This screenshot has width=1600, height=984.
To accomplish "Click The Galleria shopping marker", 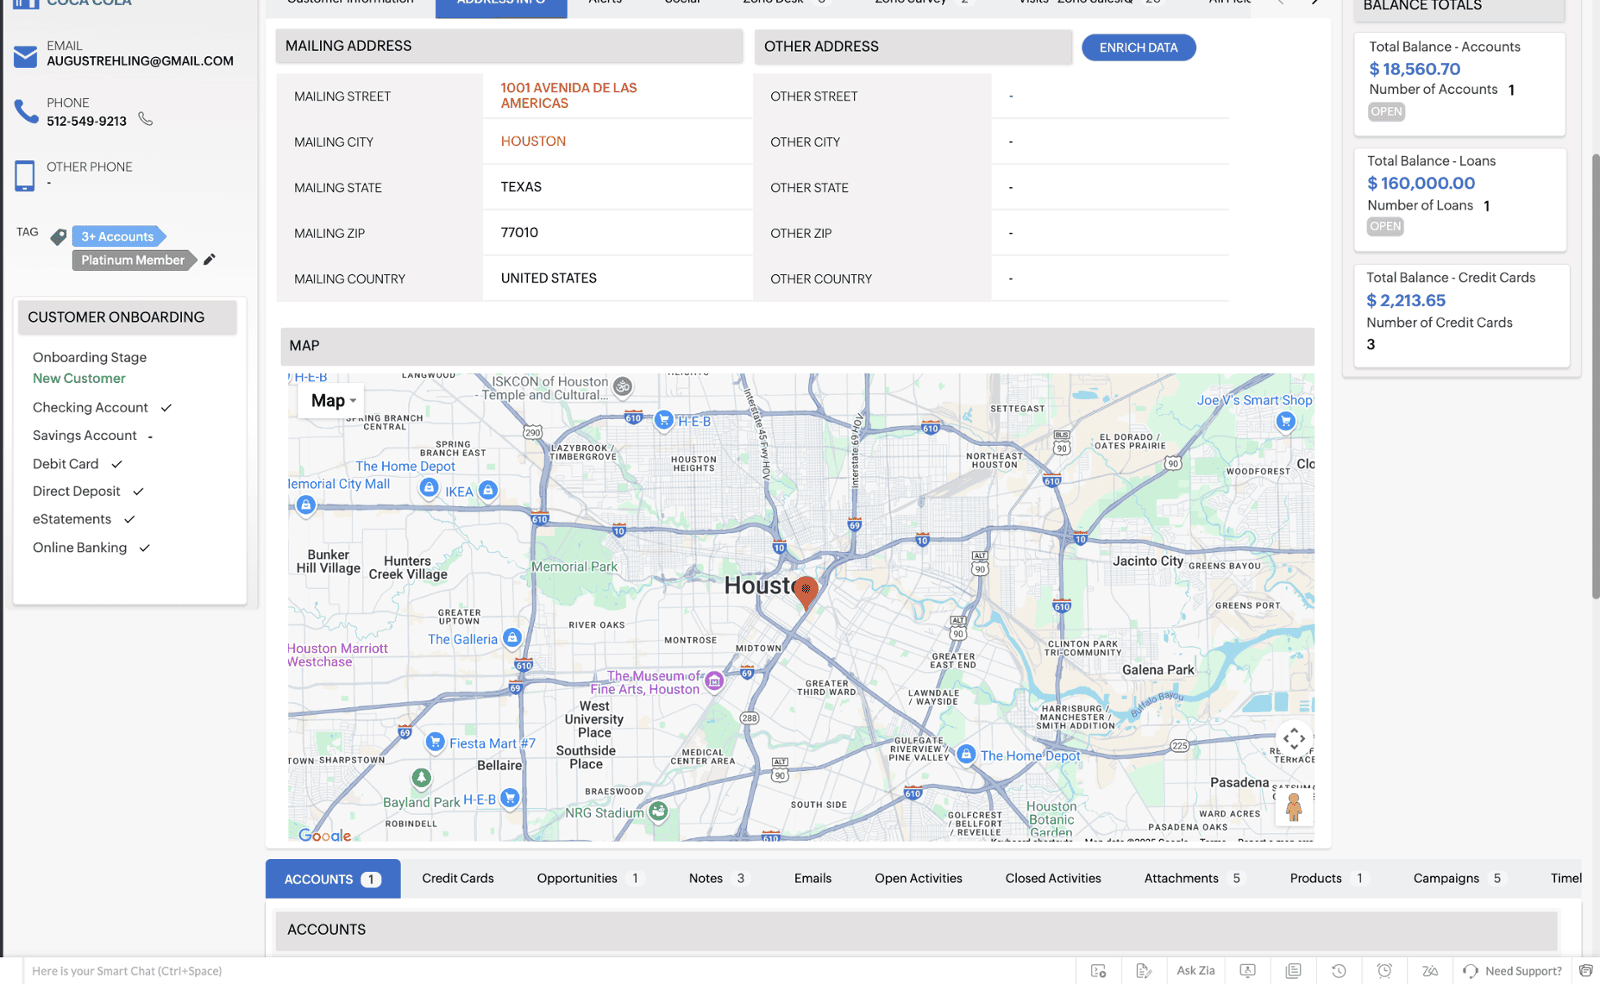I will coord(512,637).
